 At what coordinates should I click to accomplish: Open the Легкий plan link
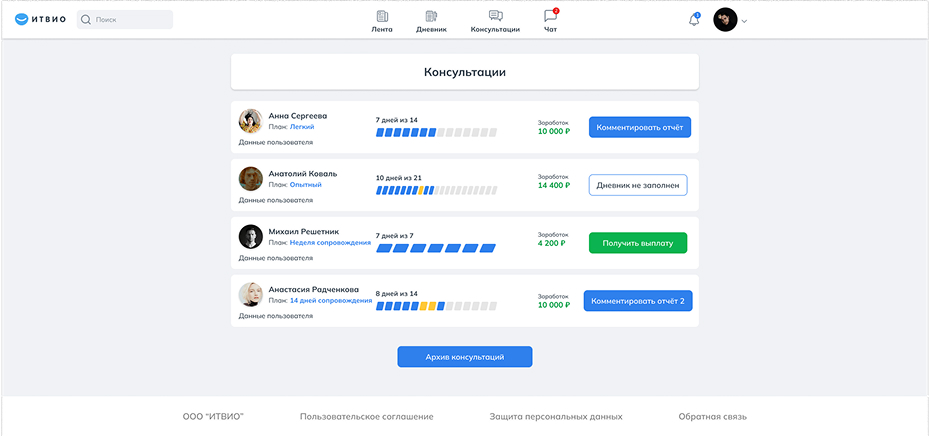[302, 127]
